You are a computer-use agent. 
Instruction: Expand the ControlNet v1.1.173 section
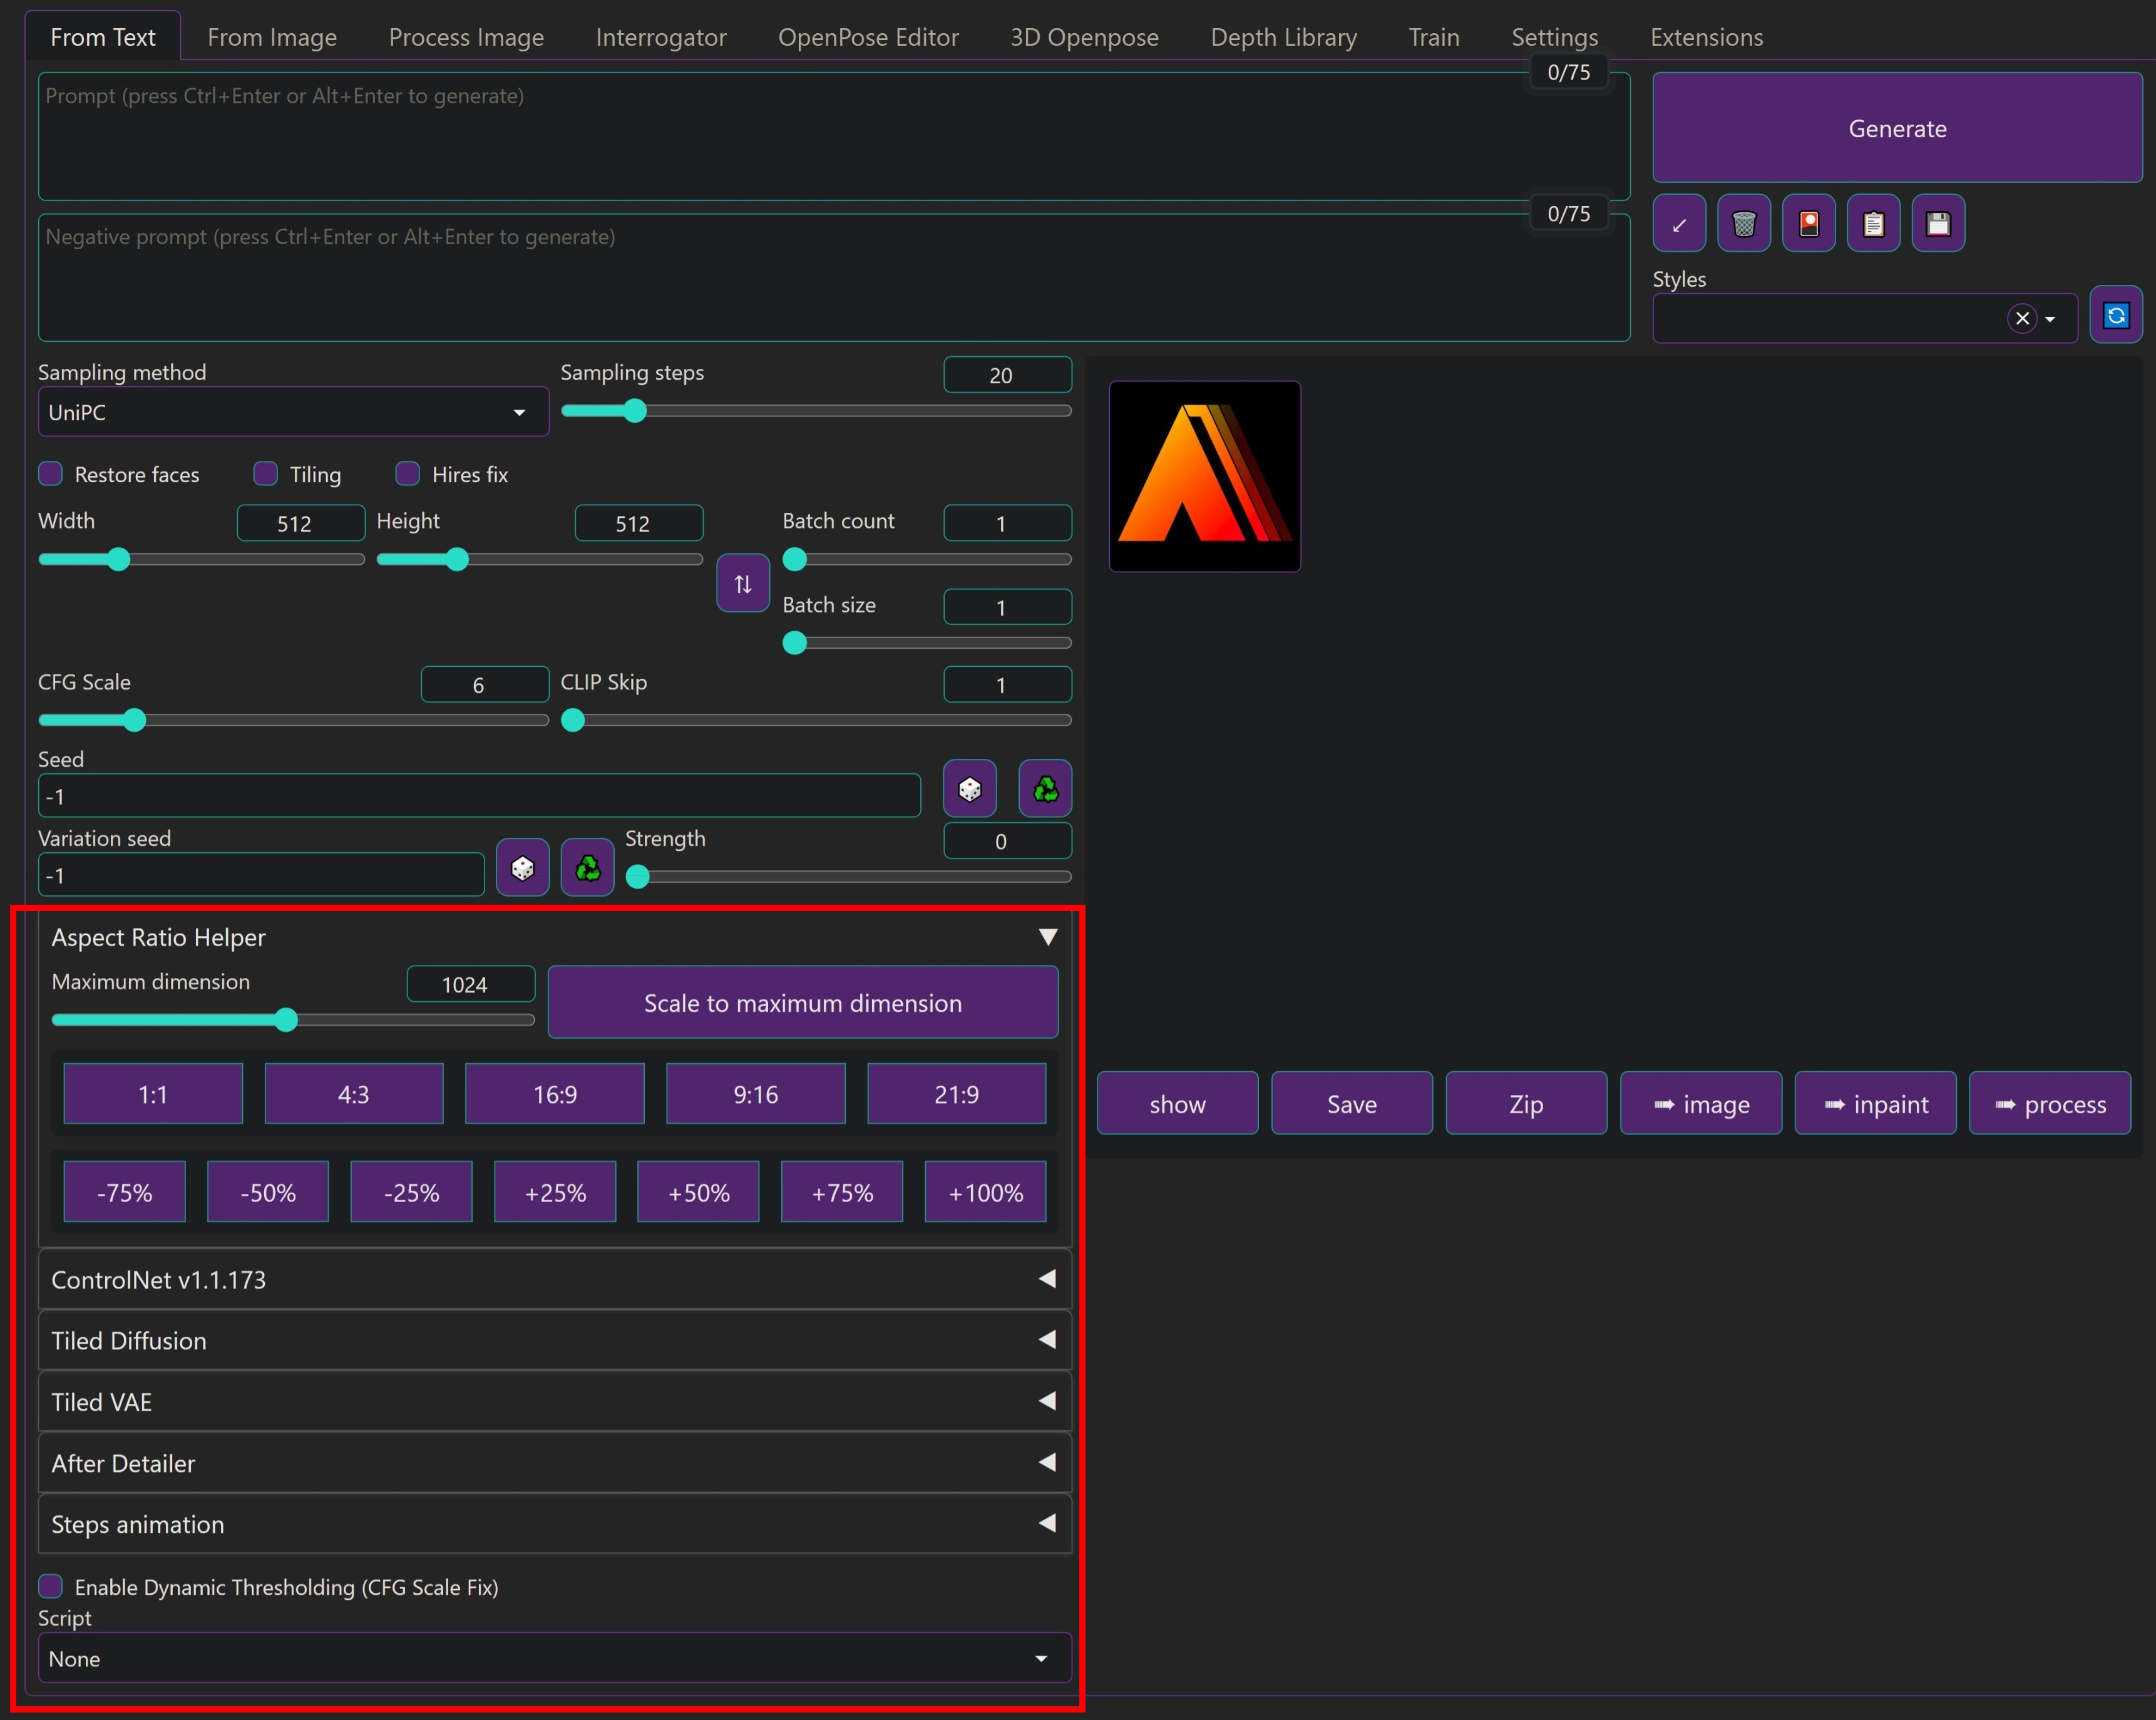[554, 1279]
